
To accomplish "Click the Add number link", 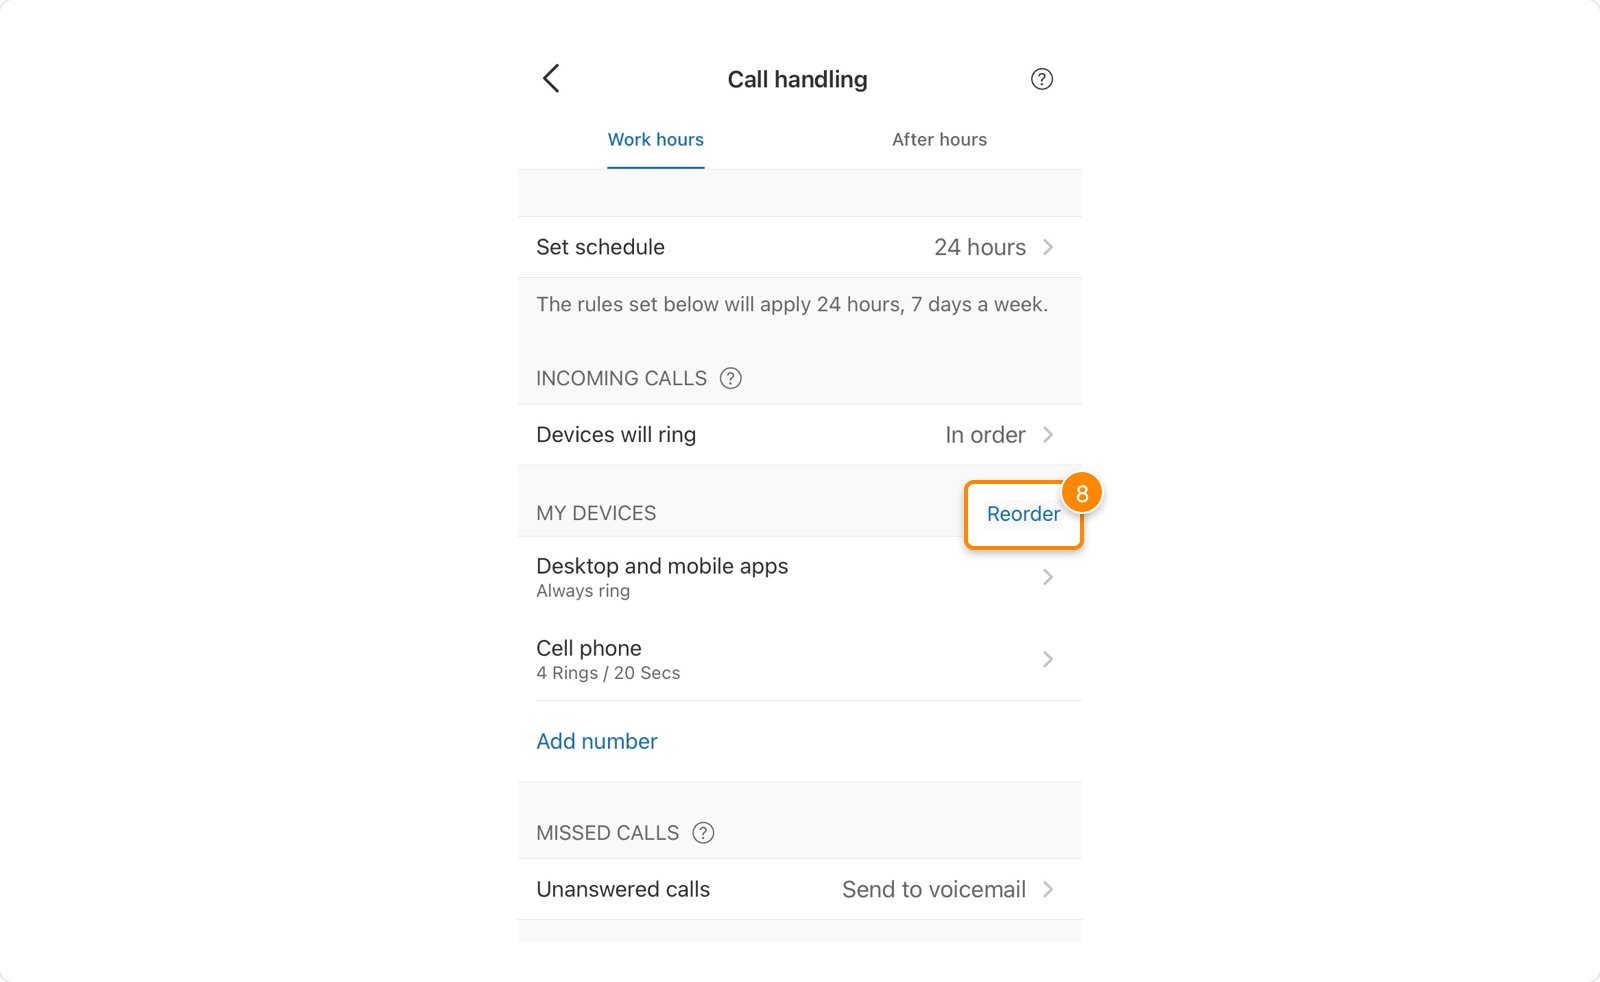I will click(596, 741).
